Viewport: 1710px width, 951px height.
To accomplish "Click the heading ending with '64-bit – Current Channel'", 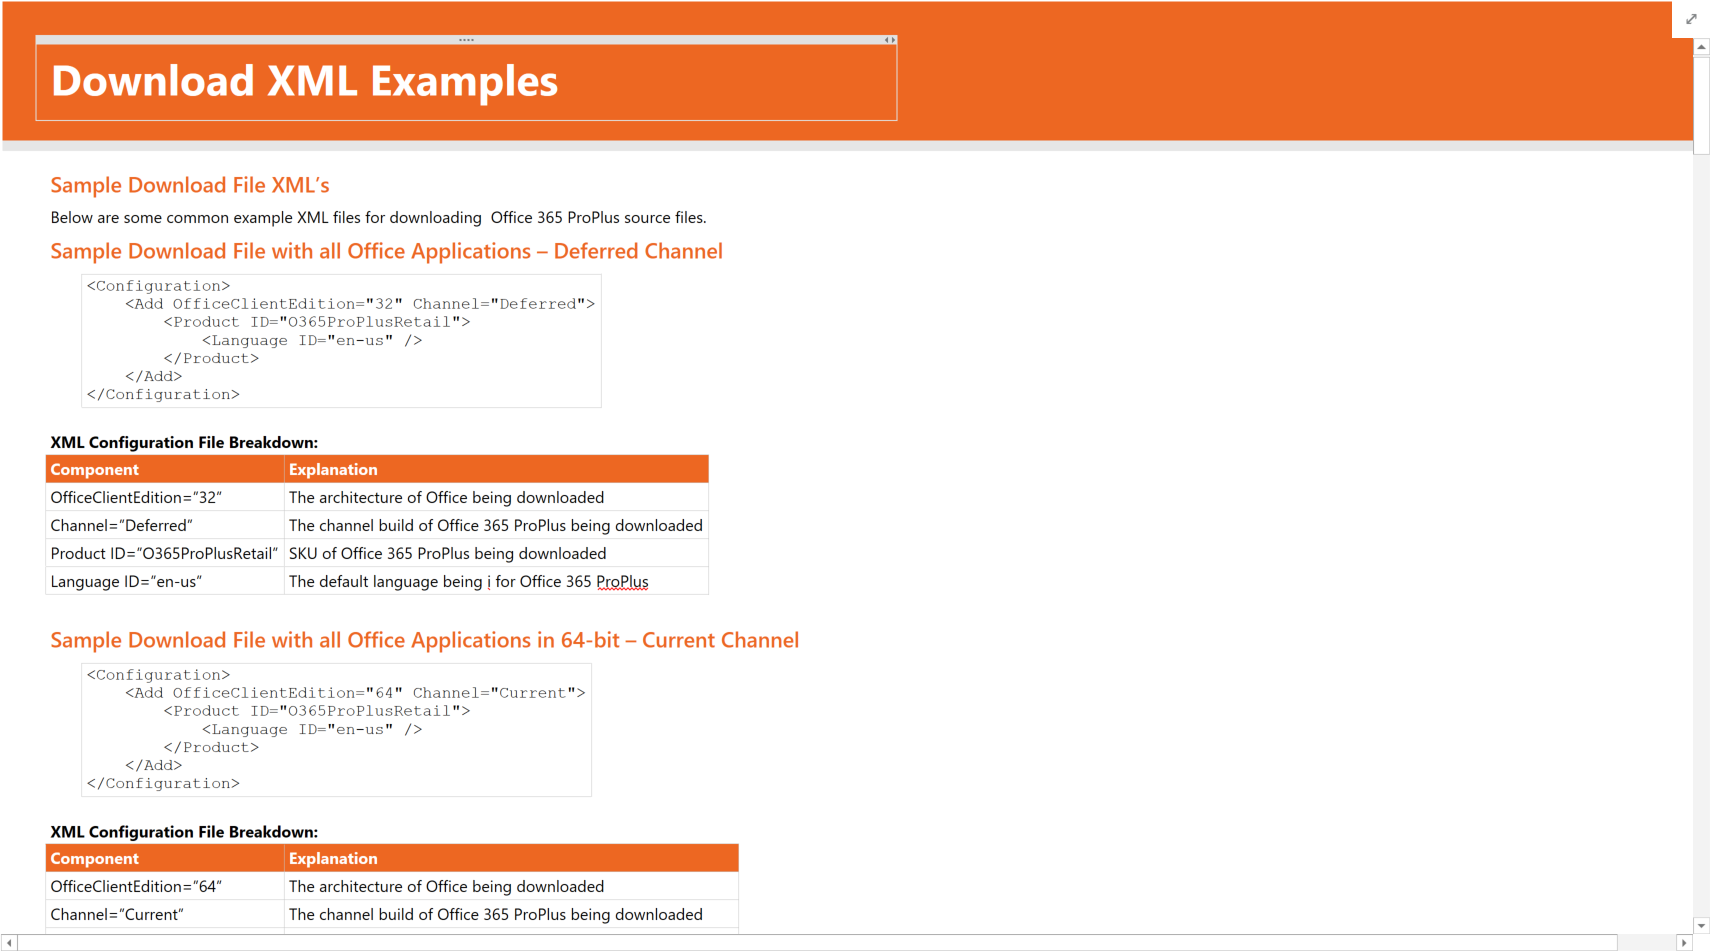I will click(x=425, y=640).
